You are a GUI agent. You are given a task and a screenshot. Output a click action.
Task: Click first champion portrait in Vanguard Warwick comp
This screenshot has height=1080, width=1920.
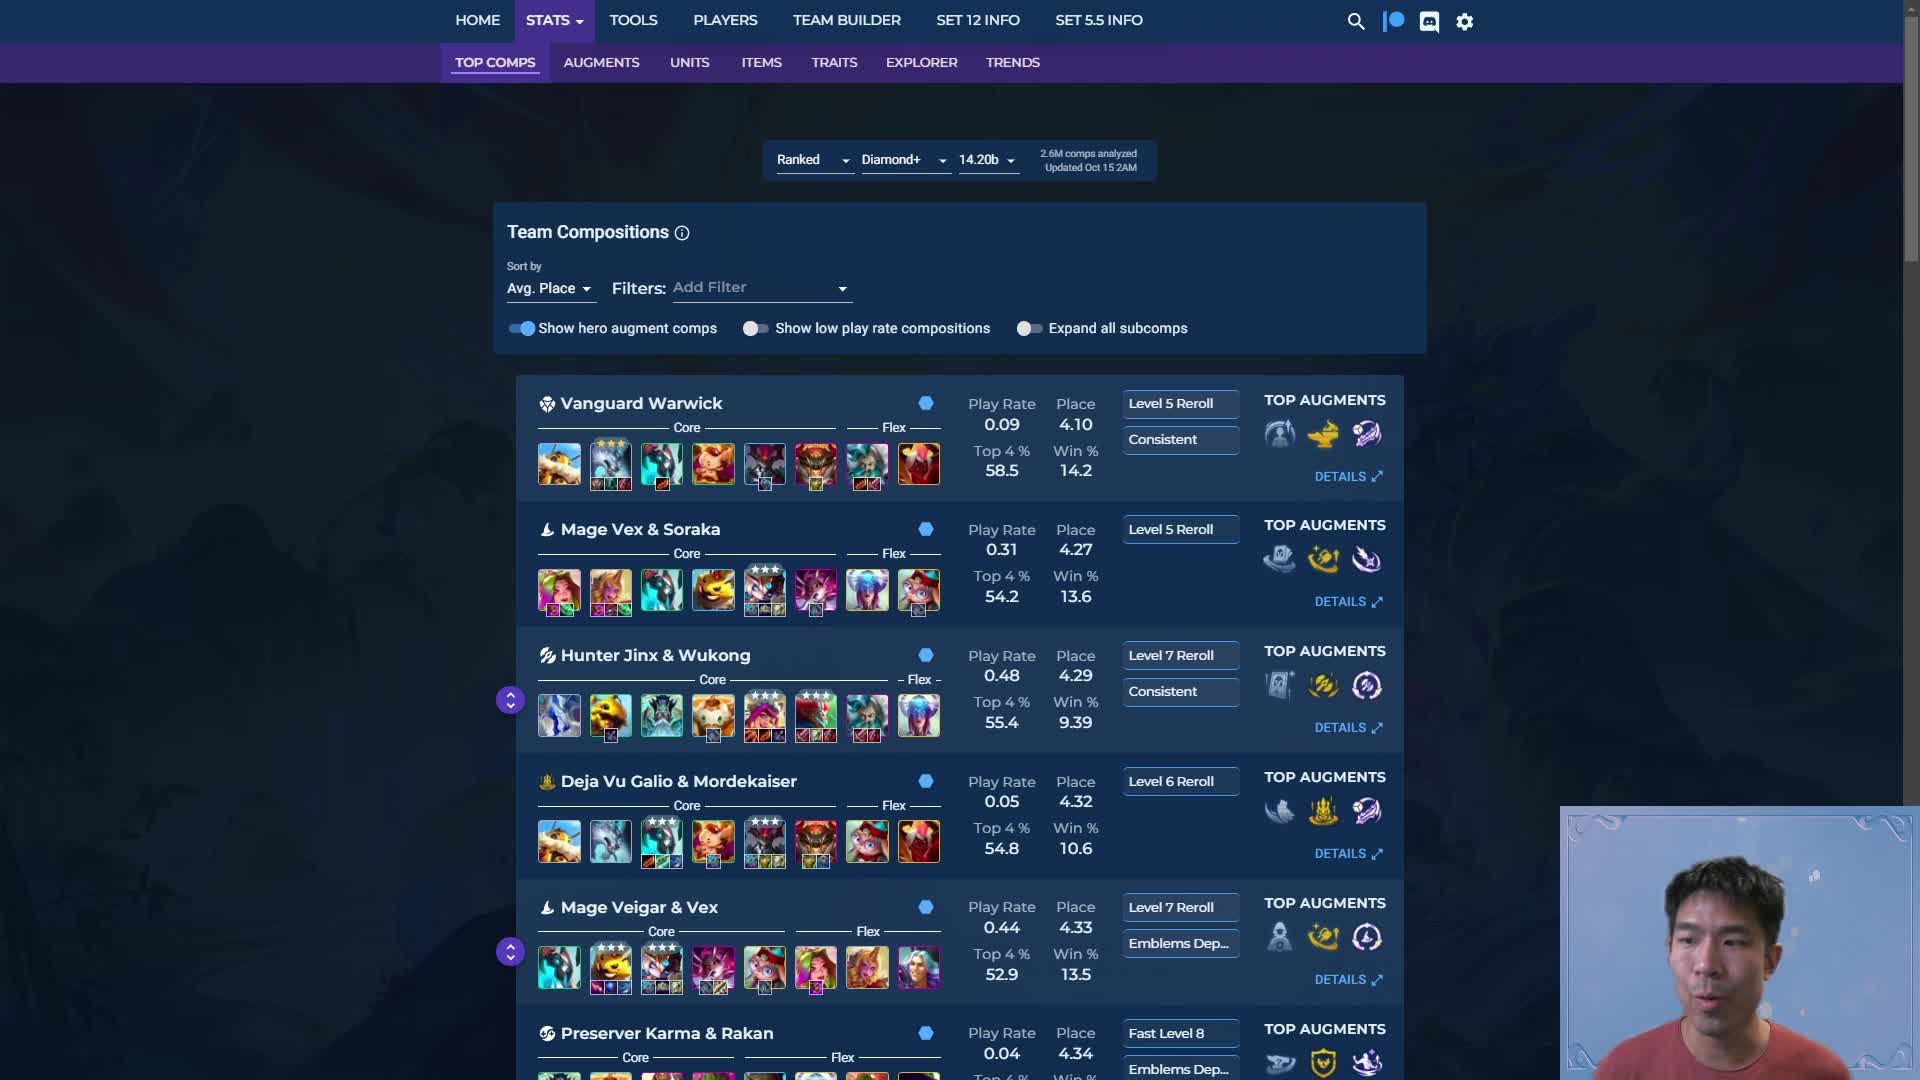pos(559,465)
